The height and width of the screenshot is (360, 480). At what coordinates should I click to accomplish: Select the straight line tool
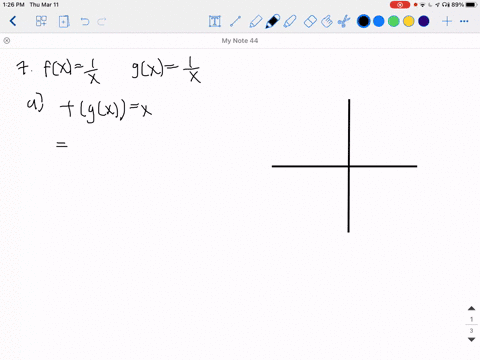[235, 22]
